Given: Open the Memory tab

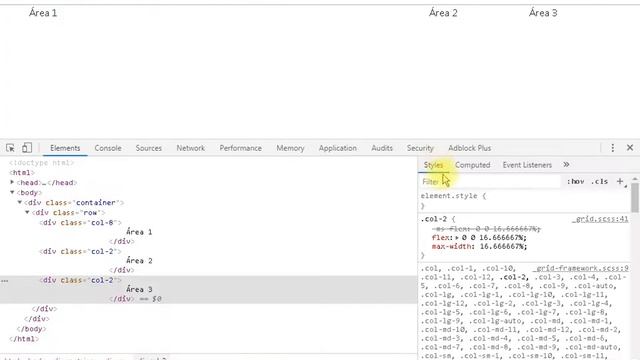Looking at the screenshot, I should point(290,148).
